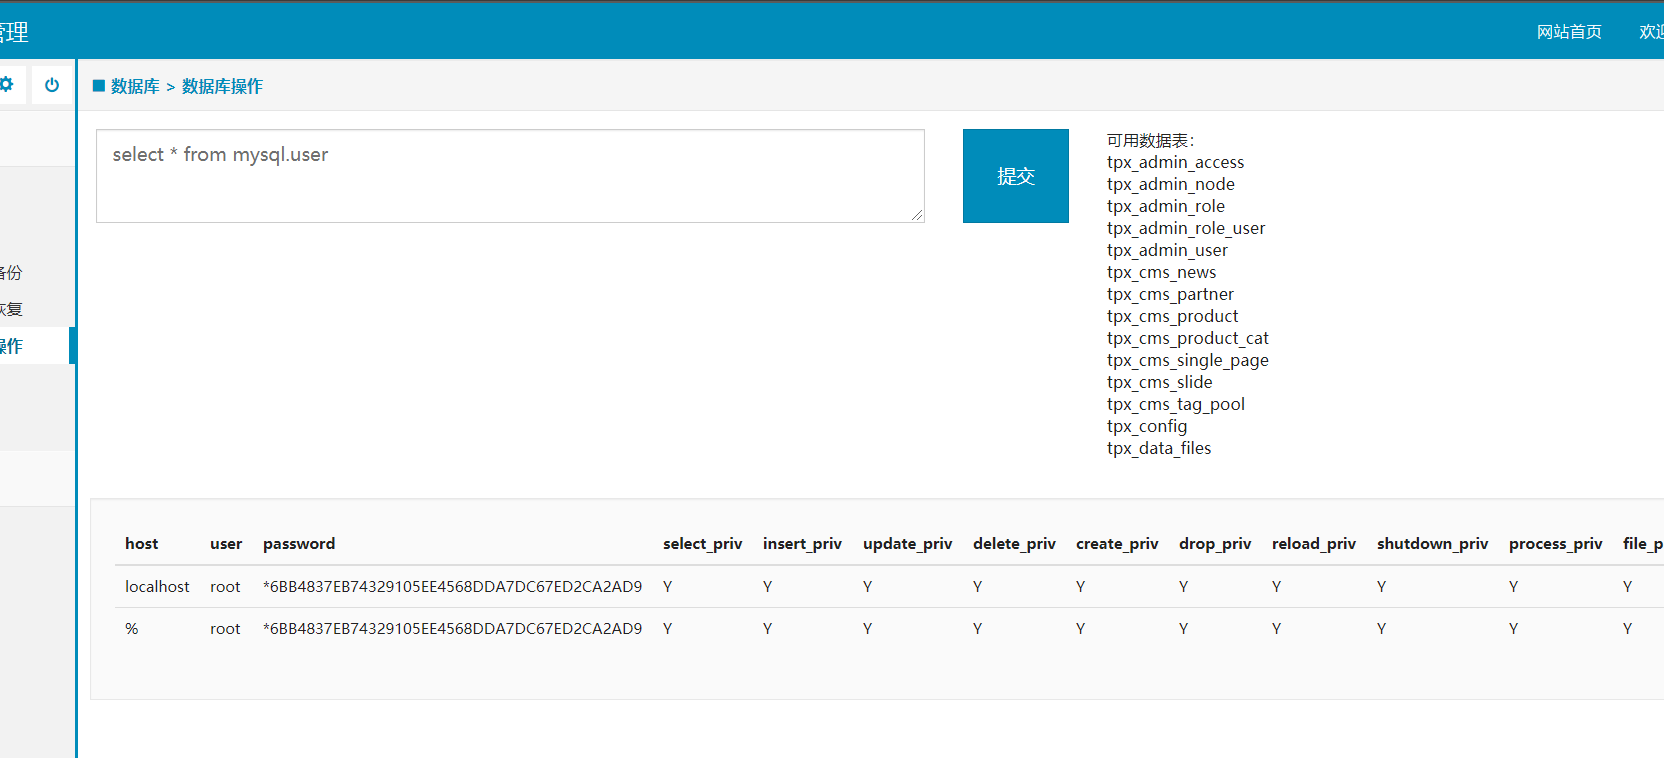Viewport: 1664px width, 758px height.
Task: Click the power icon button
Action: pos(52,85)
